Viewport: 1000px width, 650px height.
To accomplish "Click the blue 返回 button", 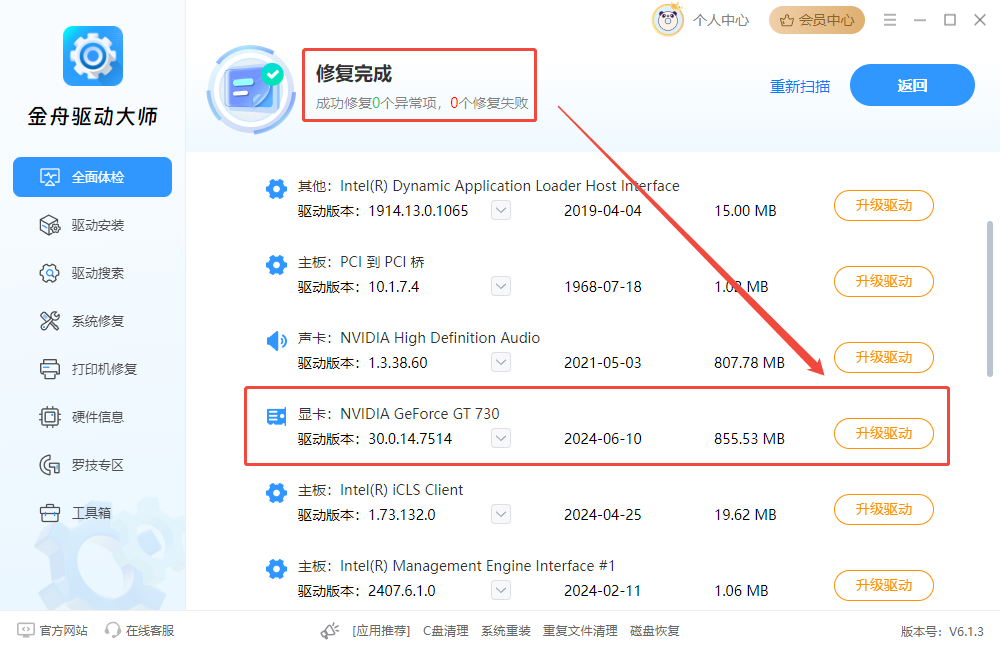I will [x=912, y=85].
